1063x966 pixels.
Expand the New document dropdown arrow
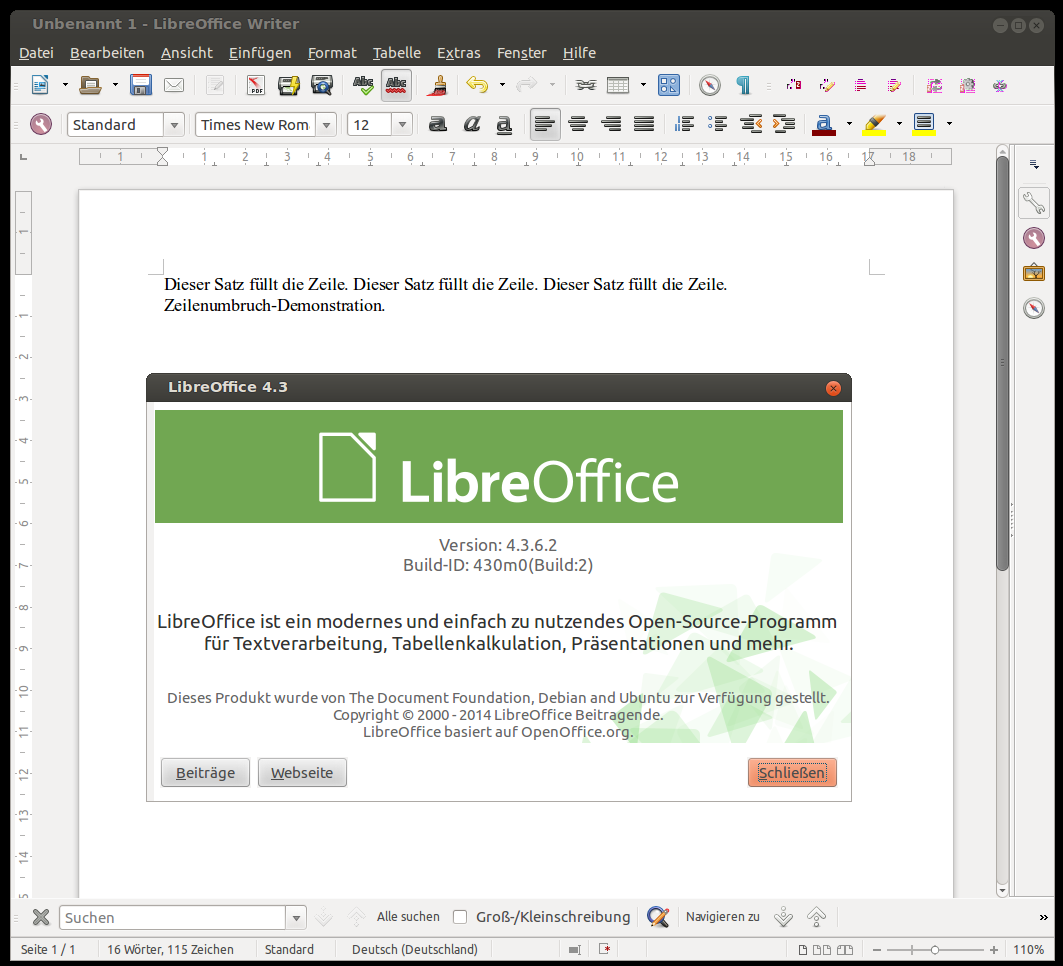[x=65, y=85]
